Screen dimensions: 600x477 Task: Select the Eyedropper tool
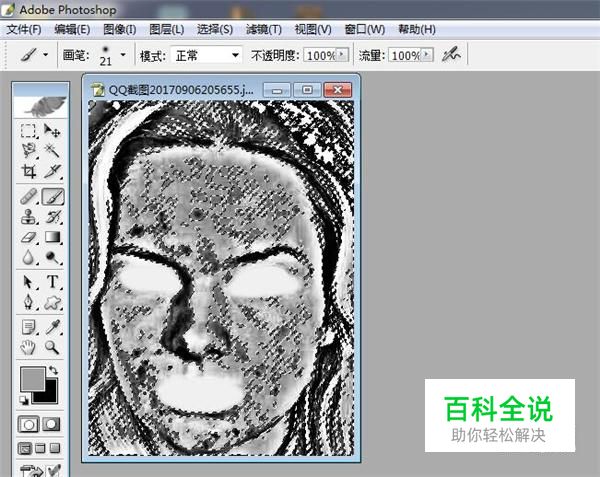tap(52, 327)
